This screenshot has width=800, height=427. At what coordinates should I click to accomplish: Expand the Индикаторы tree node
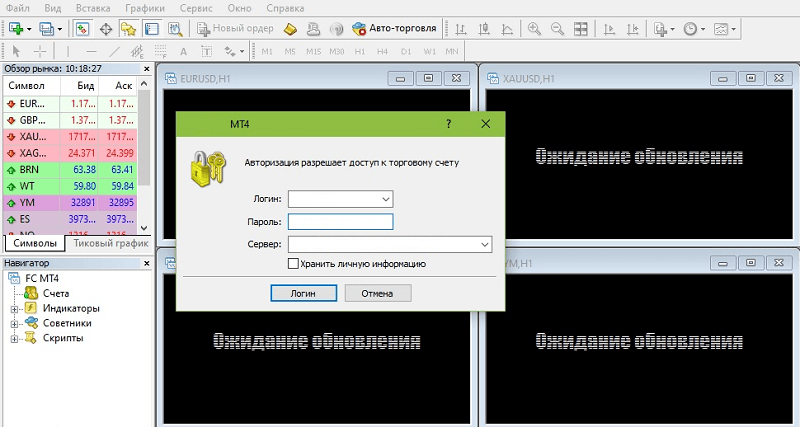(14, 309)
